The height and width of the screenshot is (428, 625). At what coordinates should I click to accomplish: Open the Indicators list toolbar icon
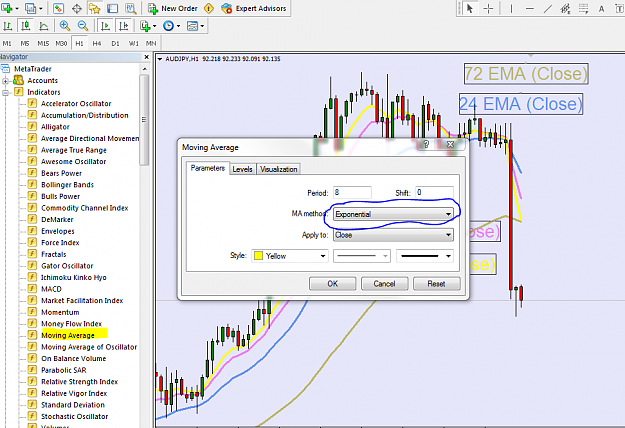pyautogui.click(x=145, y=26)
